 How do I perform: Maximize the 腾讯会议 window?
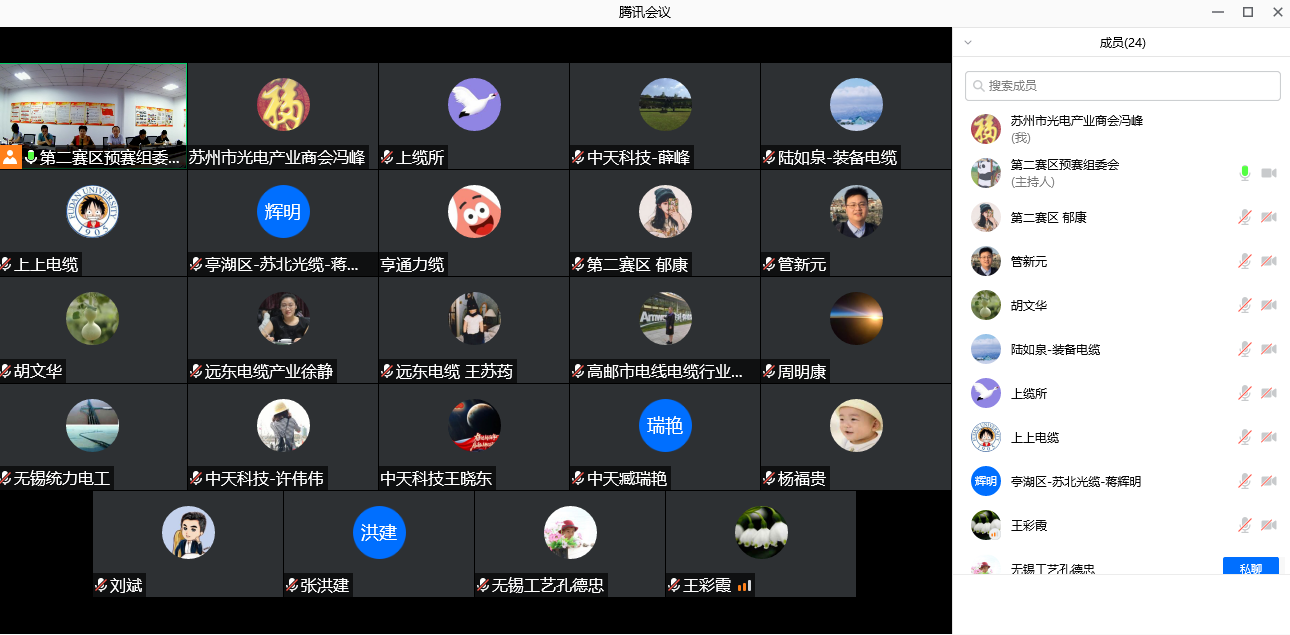[1248, 12]
